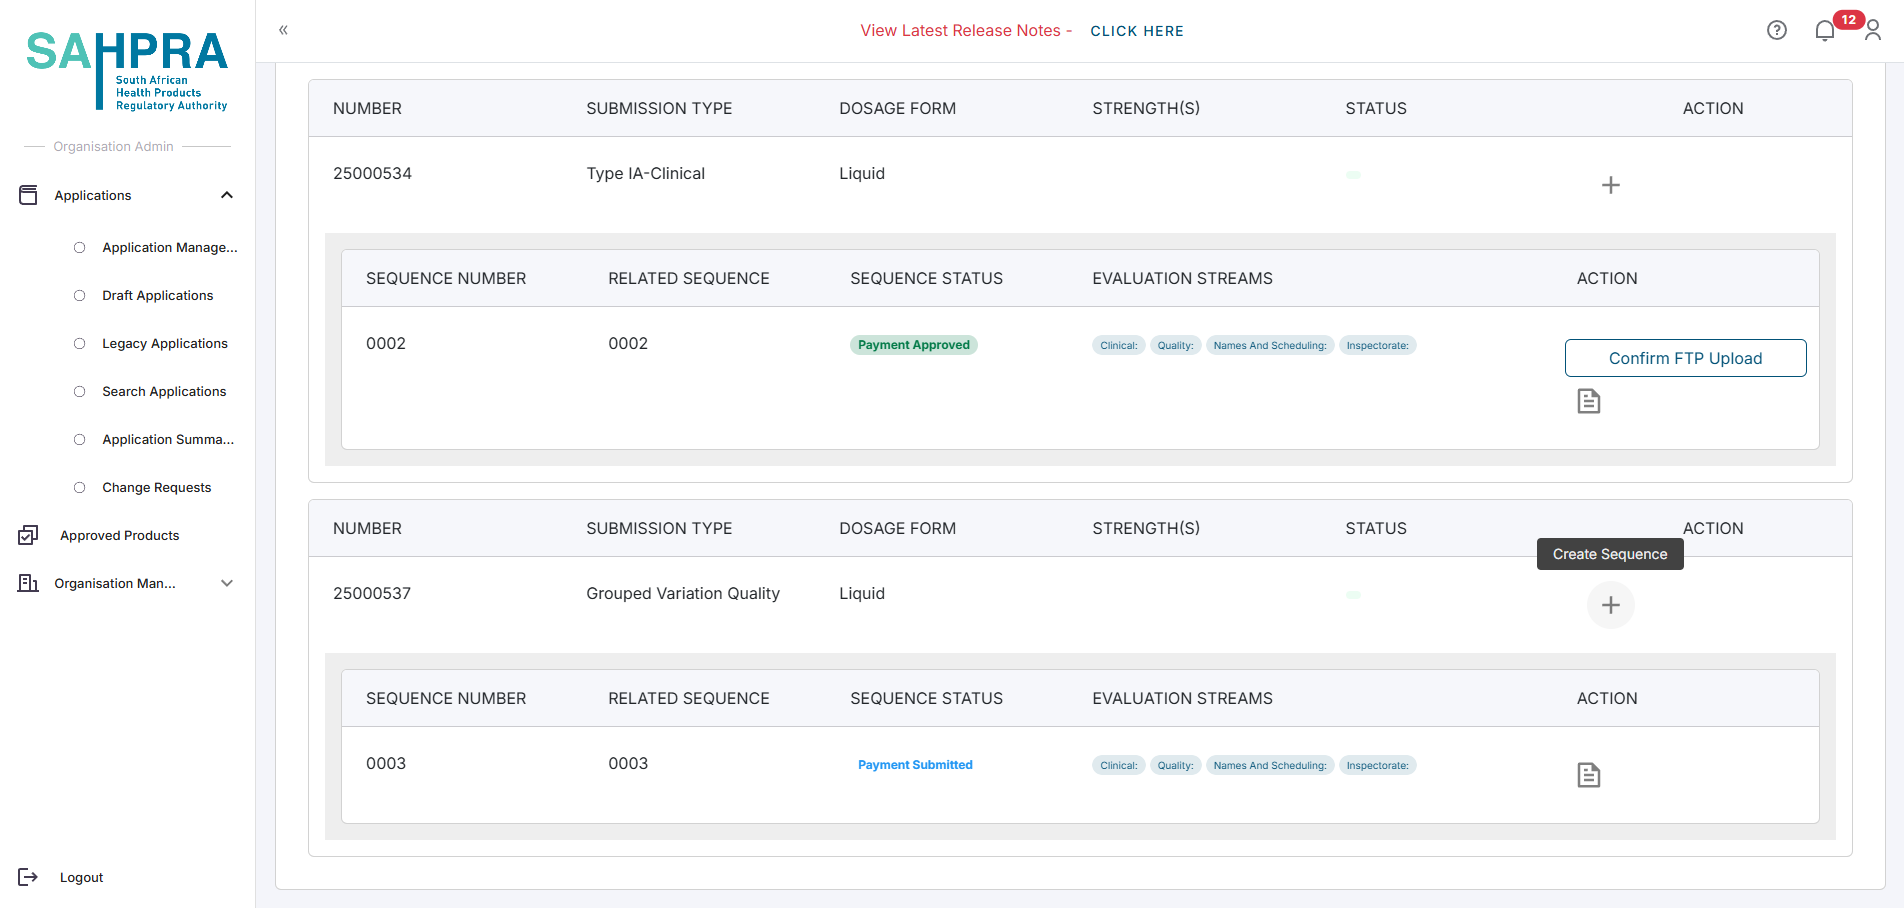Click the Logout icon in sidebar
1904x908 pixels.
28,877
